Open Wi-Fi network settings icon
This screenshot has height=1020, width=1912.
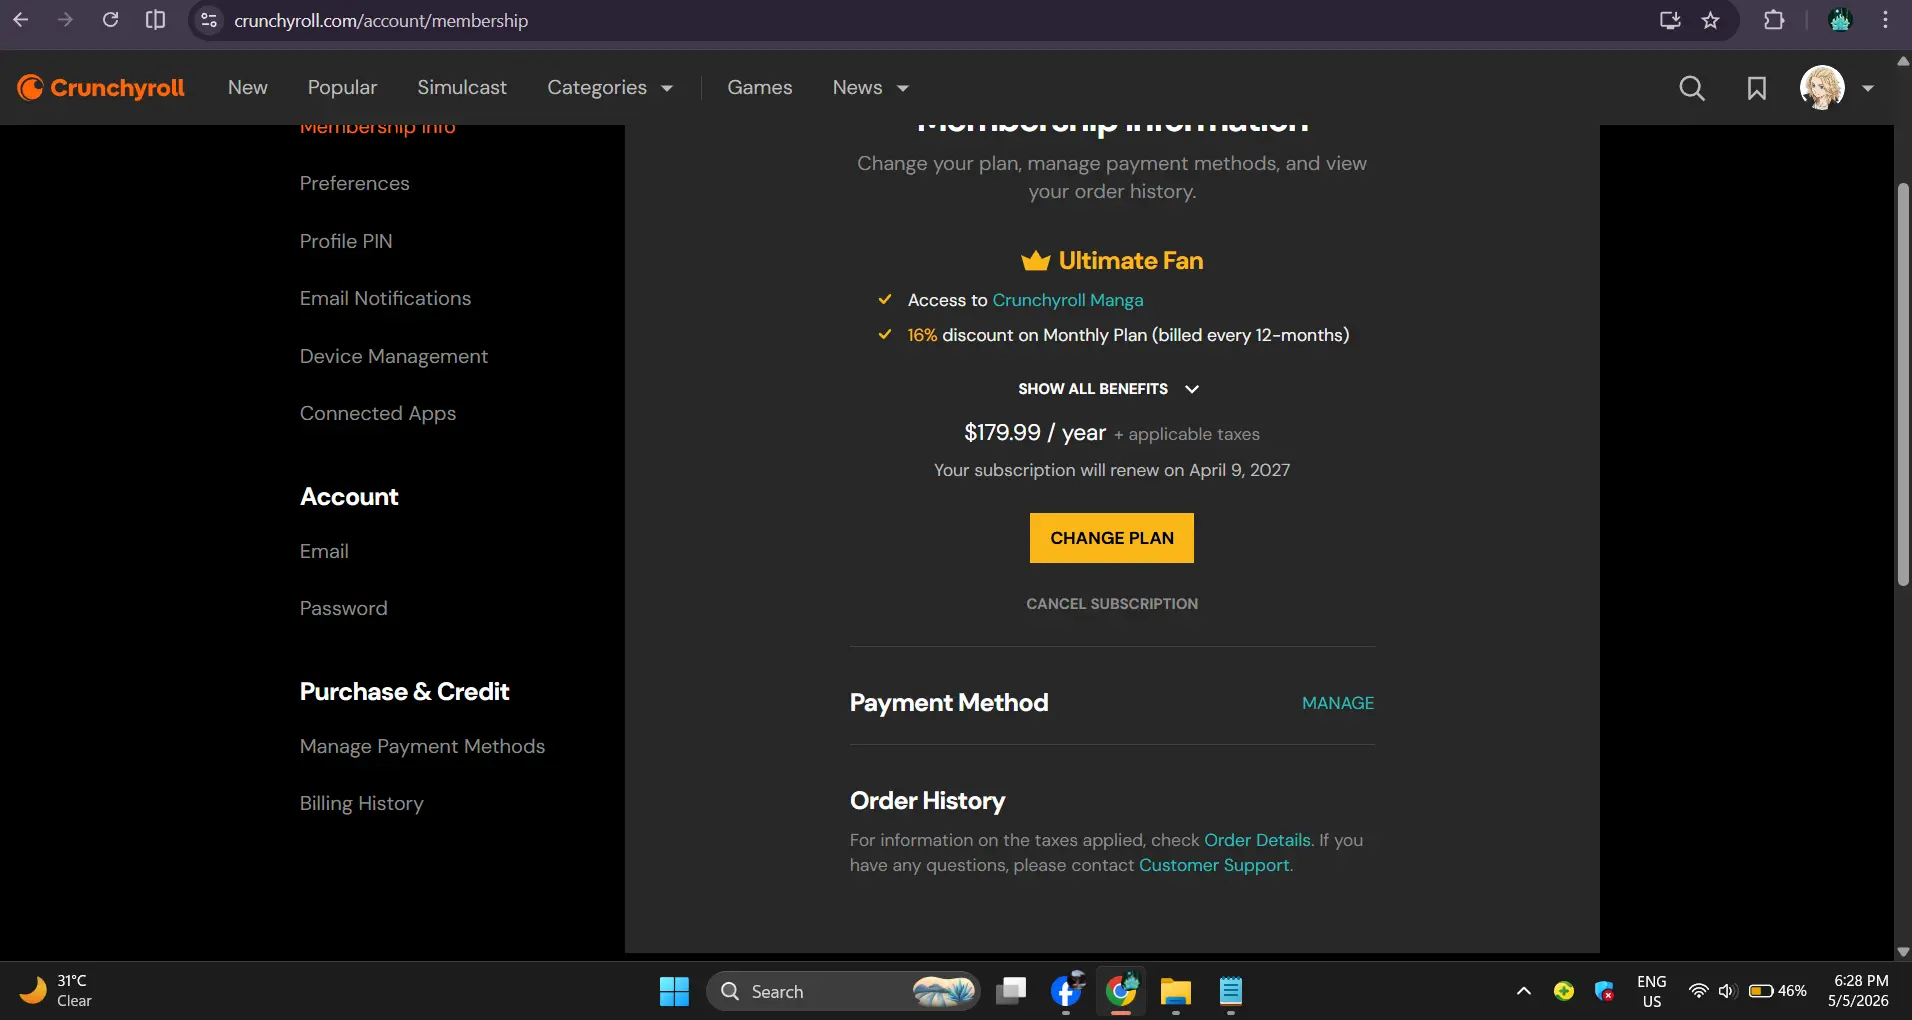click(1698, 991)
